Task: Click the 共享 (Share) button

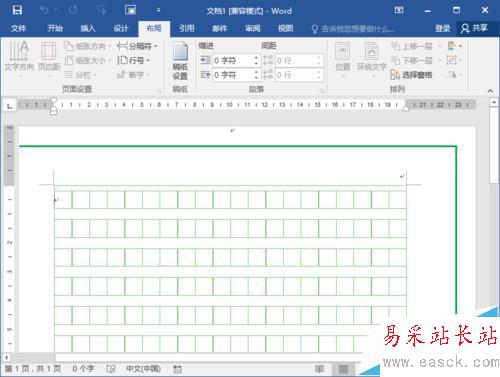Action: (x=475, y=28)
